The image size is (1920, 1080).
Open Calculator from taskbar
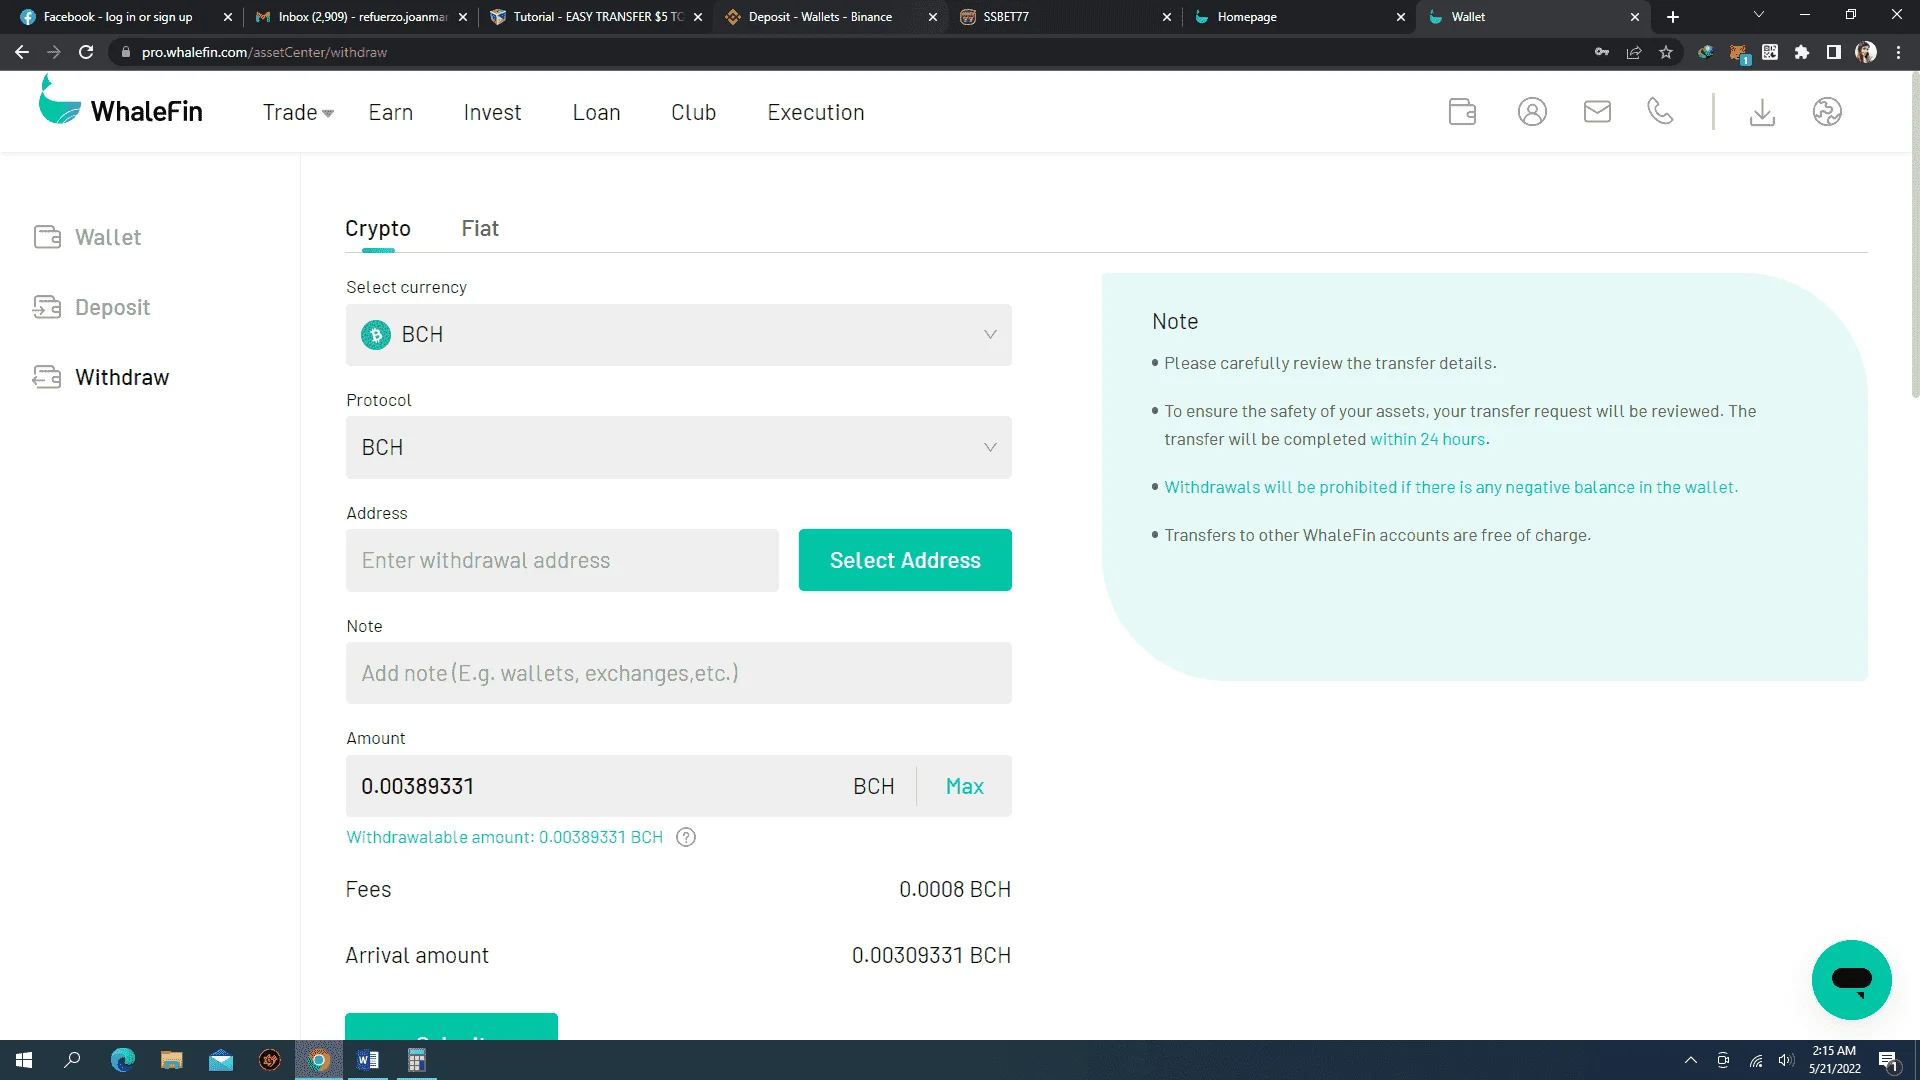417,1060
